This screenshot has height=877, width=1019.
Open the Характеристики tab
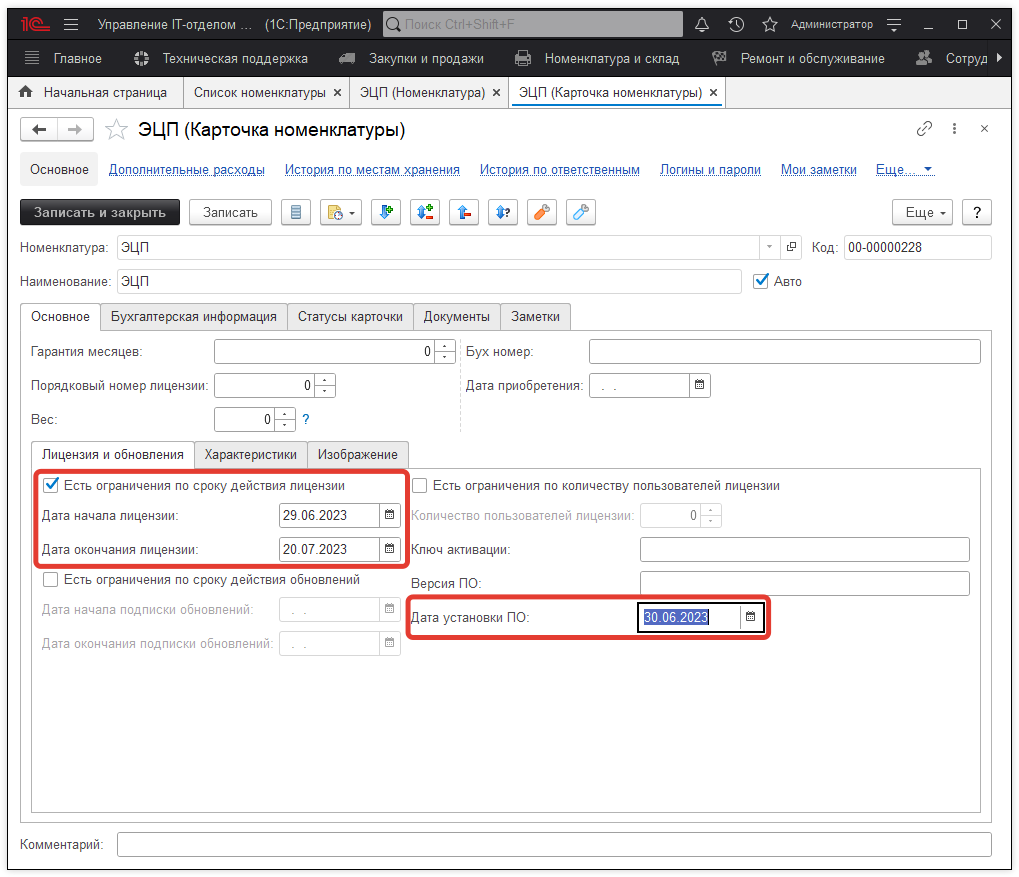coord(250,454)
